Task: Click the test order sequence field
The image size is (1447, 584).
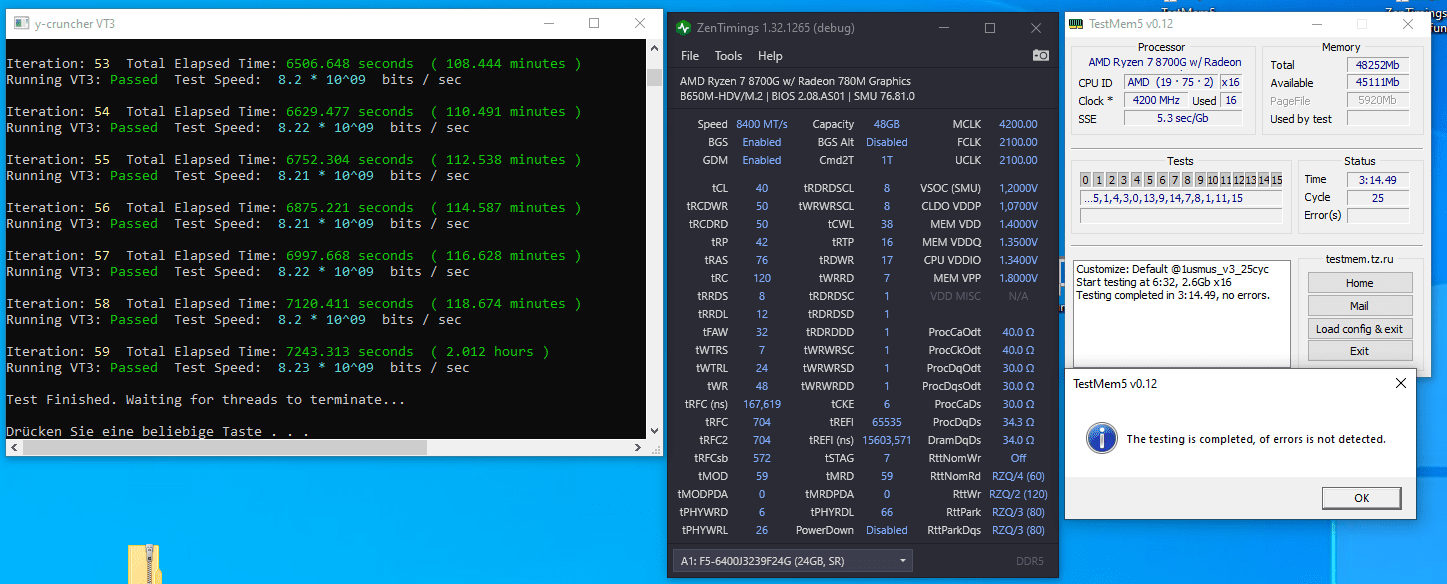Action: click(1181, 198)
